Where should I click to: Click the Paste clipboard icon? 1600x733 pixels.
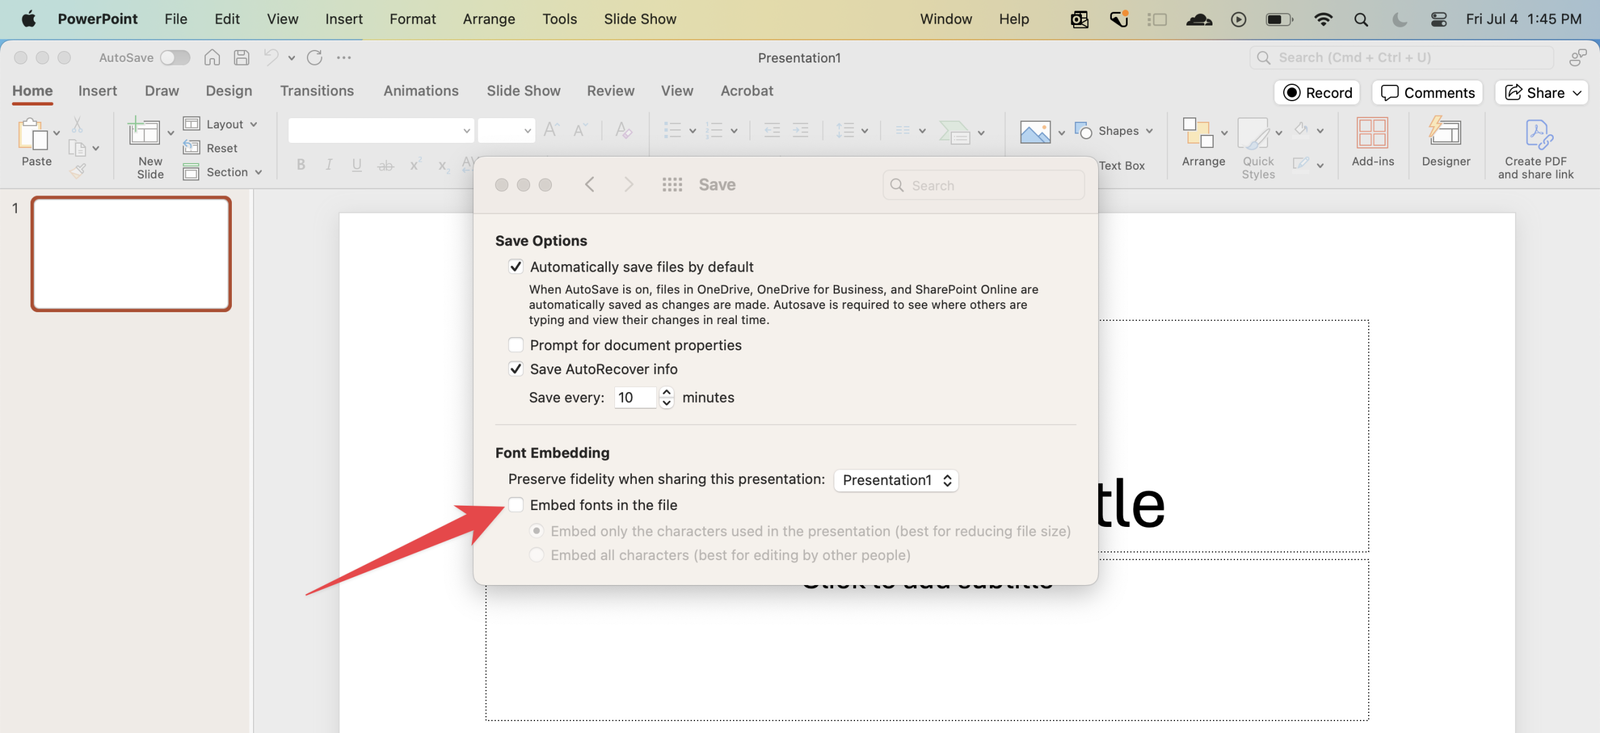click(x=34, y=133)
